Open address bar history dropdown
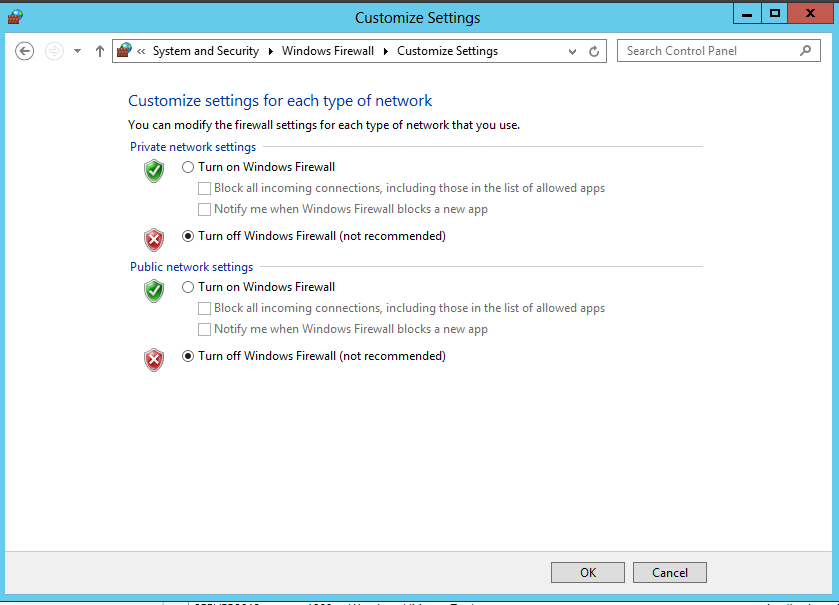The image size is (839, 605). point(573,51)
